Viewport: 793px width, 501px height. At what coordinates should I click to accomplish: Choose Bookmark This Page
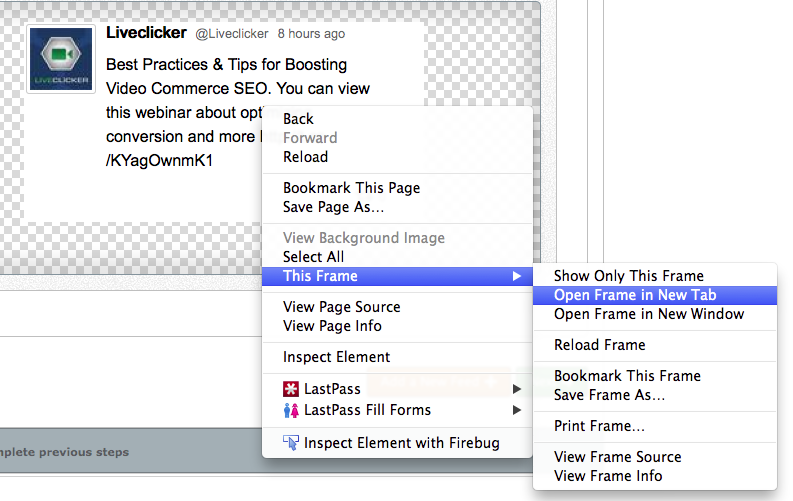[x=351, y=188]
